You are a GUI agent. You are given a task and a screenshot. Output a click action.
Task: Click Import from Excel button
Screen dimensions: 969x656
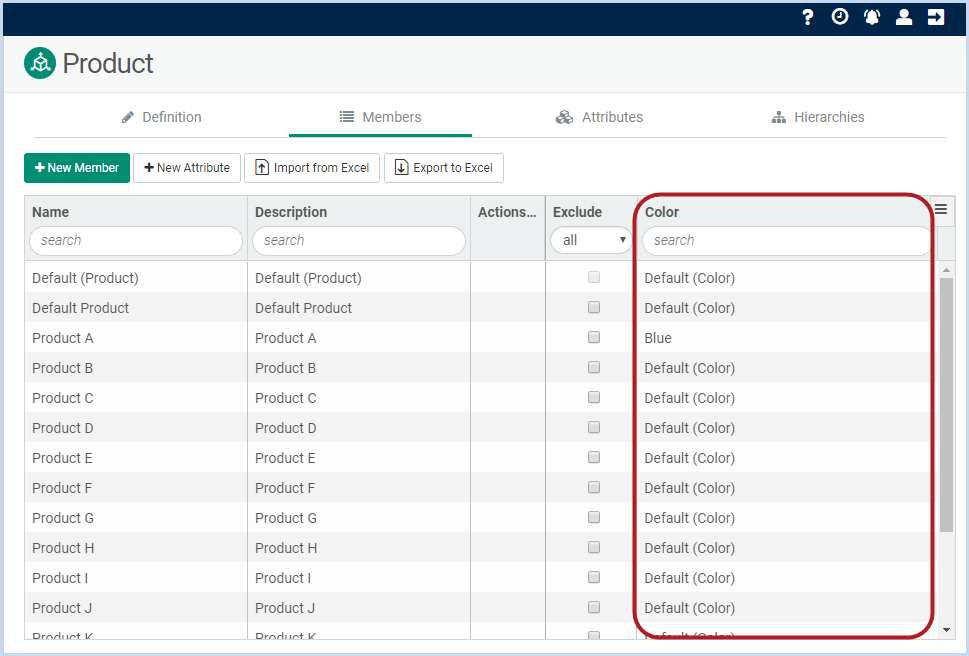point(312,168)
